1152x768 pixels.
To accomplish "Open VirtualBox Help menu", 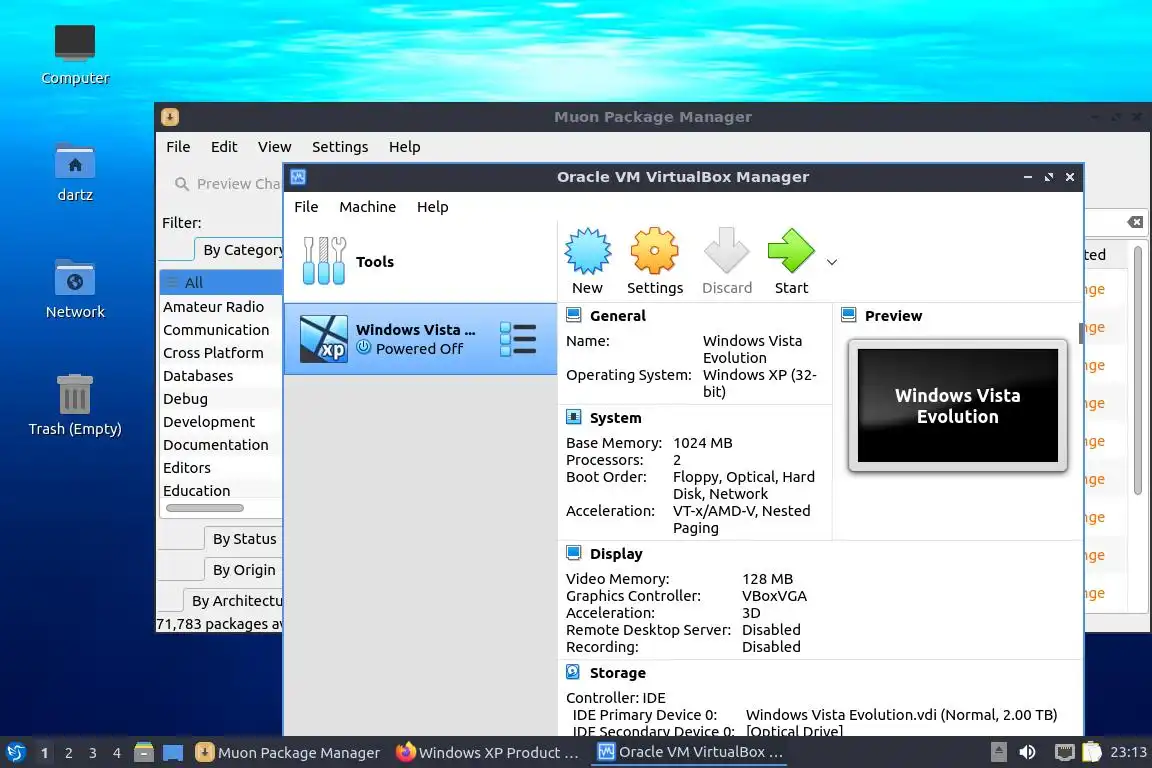I will coord(432,207).
